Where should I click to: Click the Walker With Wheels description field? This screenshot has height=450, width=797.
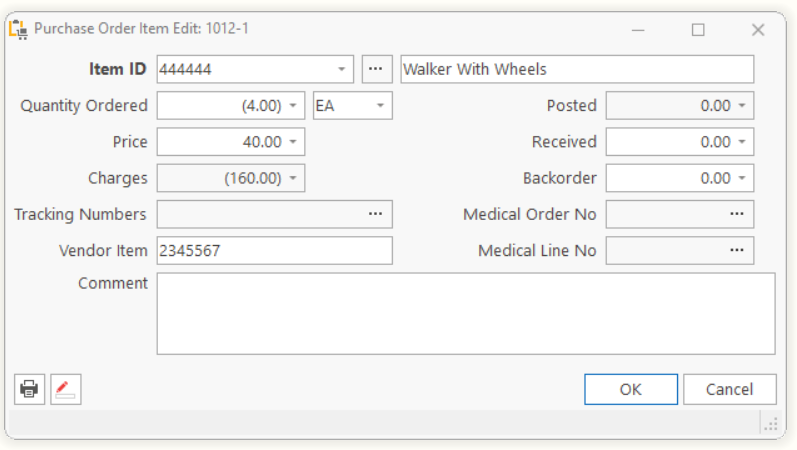pyautogui.click(x=576, y=69)
